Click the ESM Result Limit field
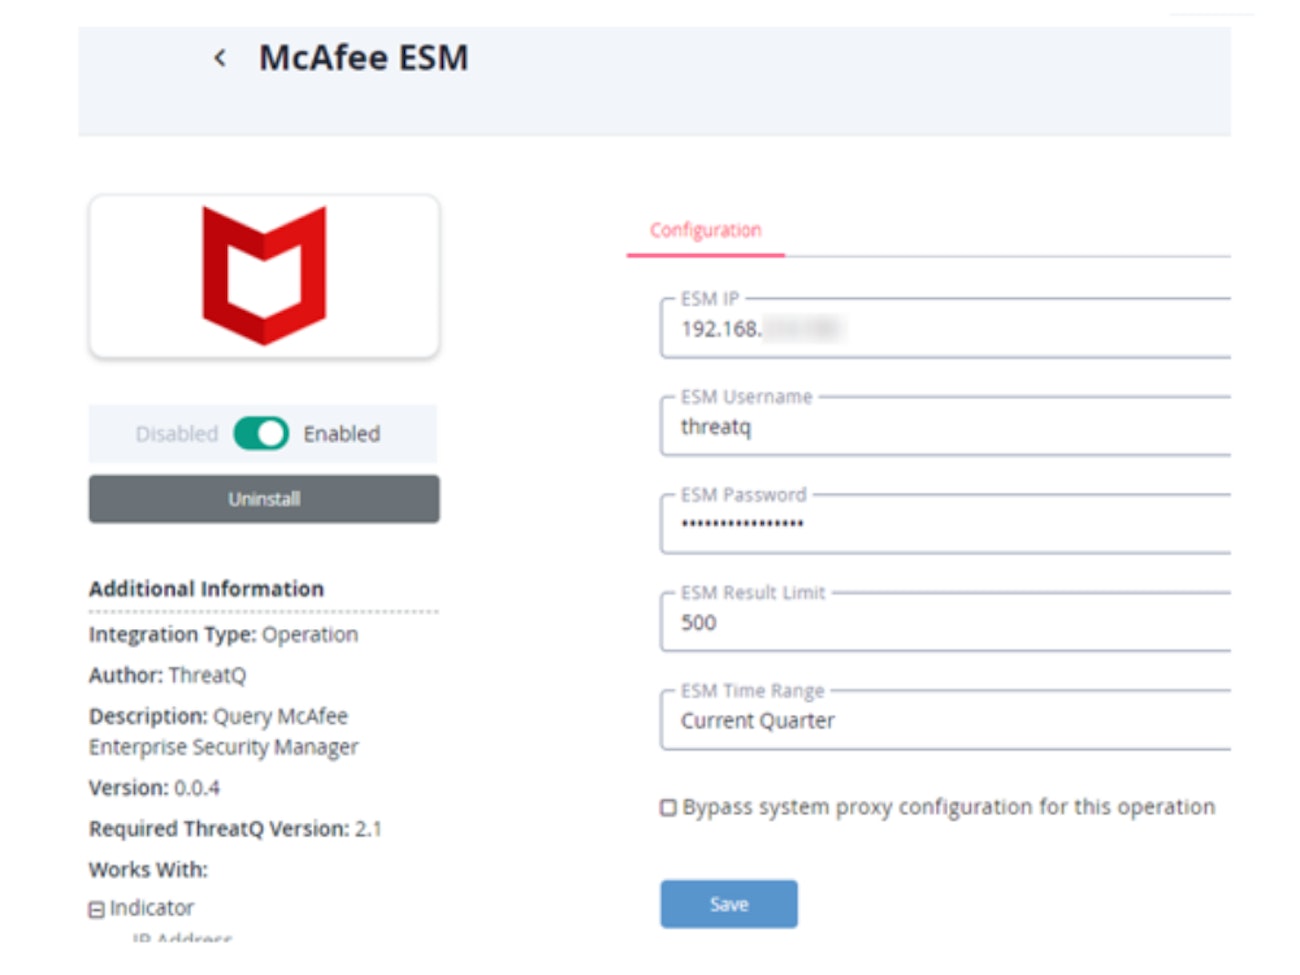 pos(945,623)
